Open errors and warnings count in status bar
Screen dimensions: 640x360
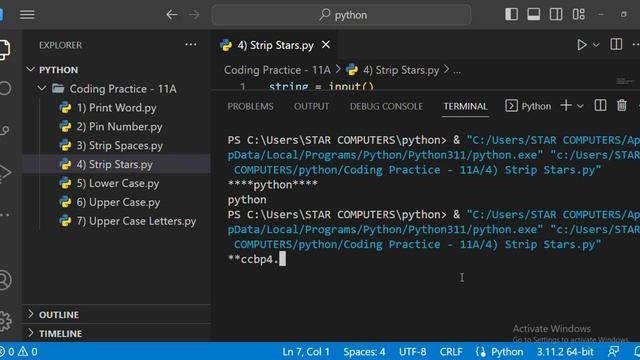point(19,351)
